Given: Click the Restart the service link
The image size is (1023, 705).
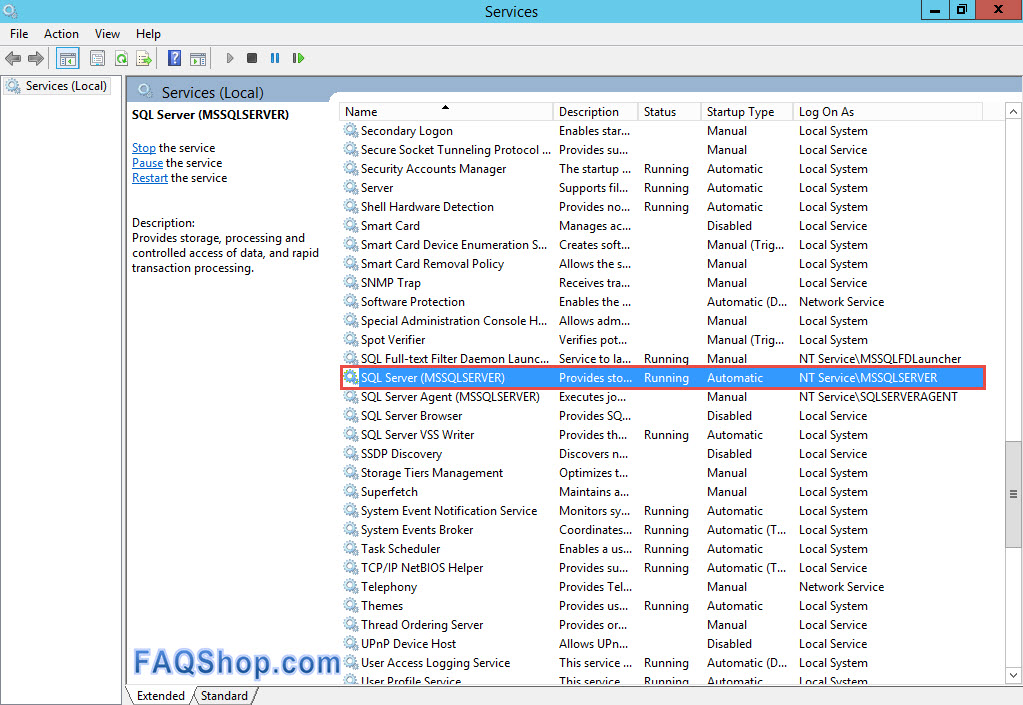Looking at the screenshot, I should click(149, 177).
